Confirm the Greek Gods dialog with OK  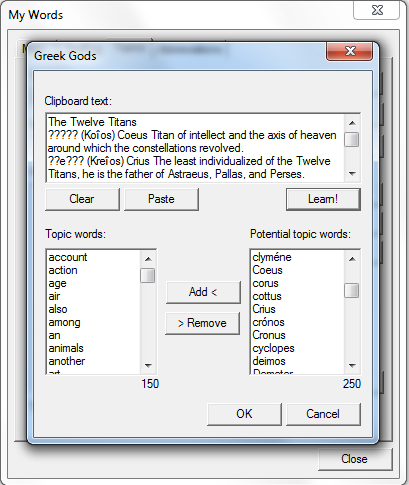tap(244, 414)
